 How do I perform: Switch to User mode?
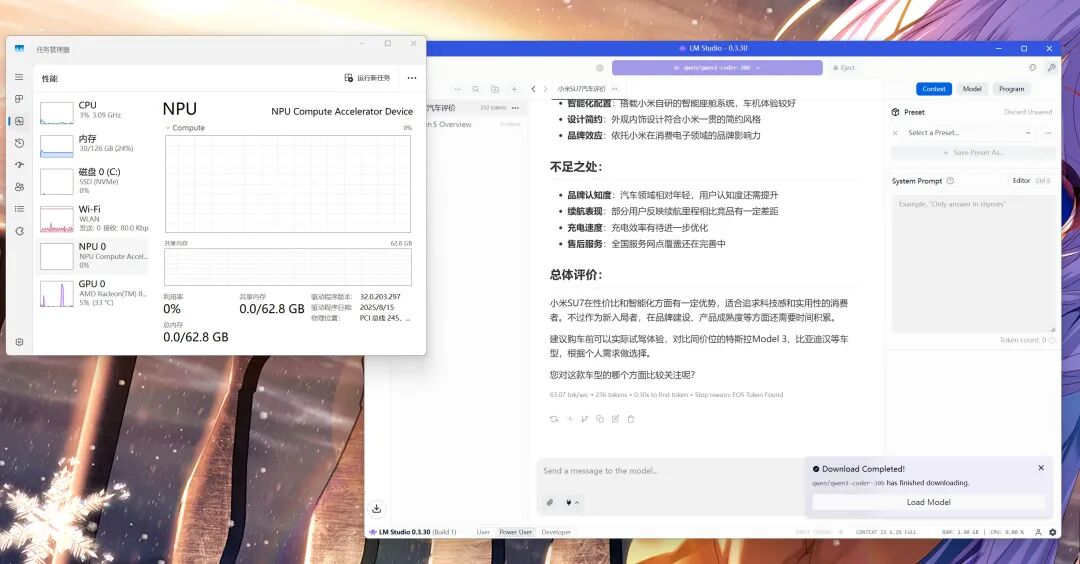pos(483,532)
